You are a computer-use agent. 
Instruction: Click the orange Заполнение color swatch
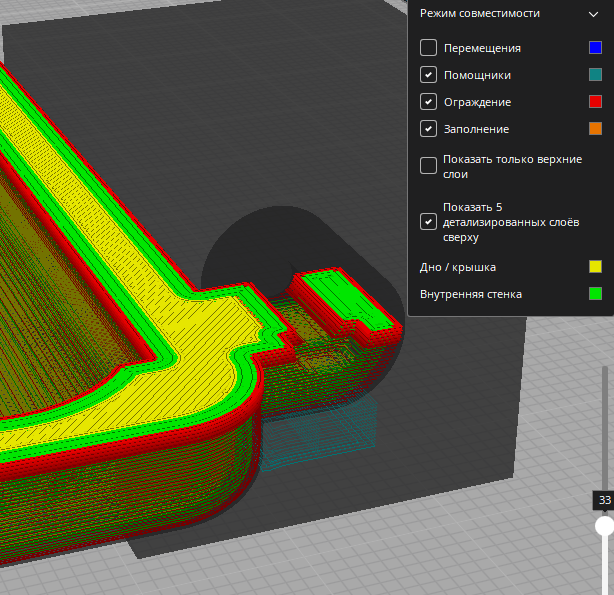coord(595,129)
